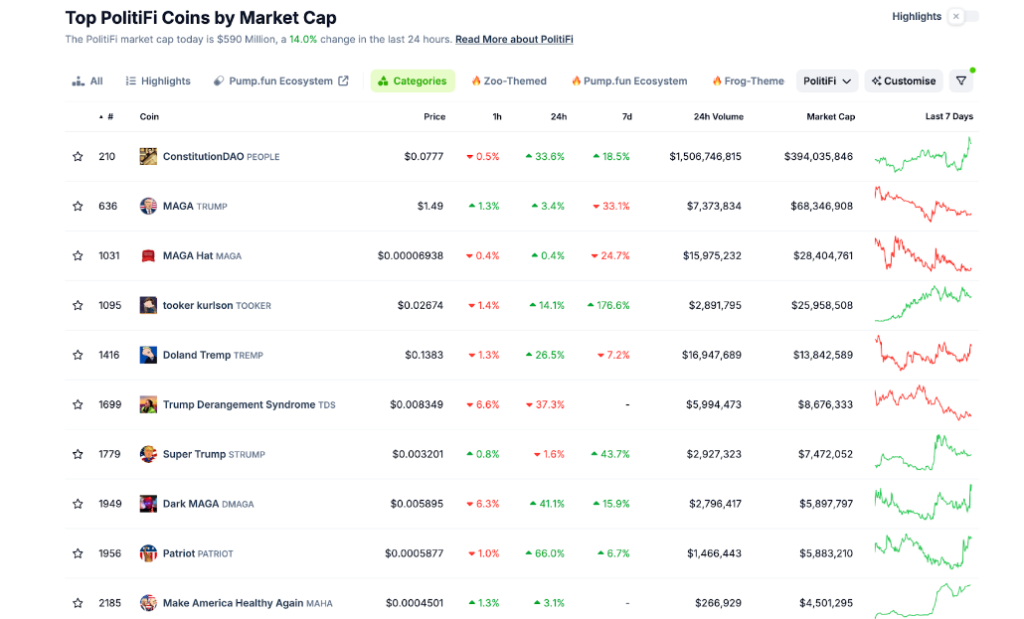
Task: View Patriot 7-day sparkline chart
Action: click(x=923, y=552)
